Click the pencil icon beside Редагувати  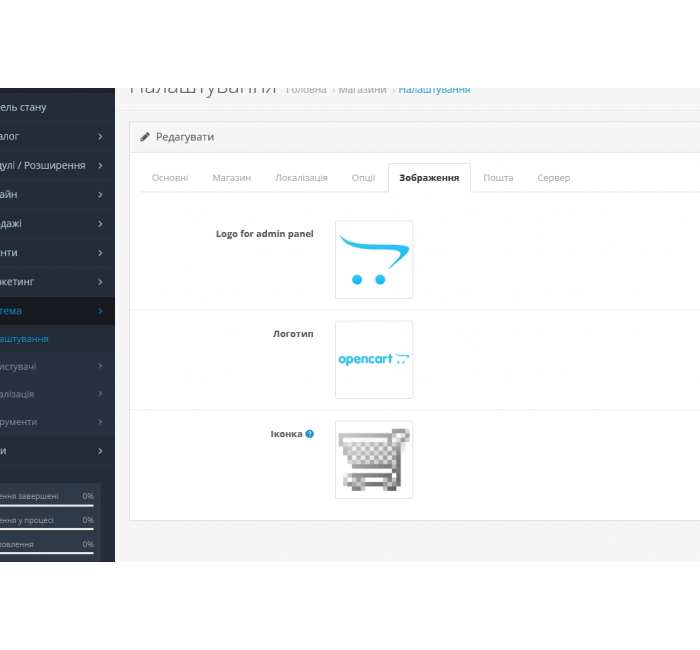tap(145, 137)
